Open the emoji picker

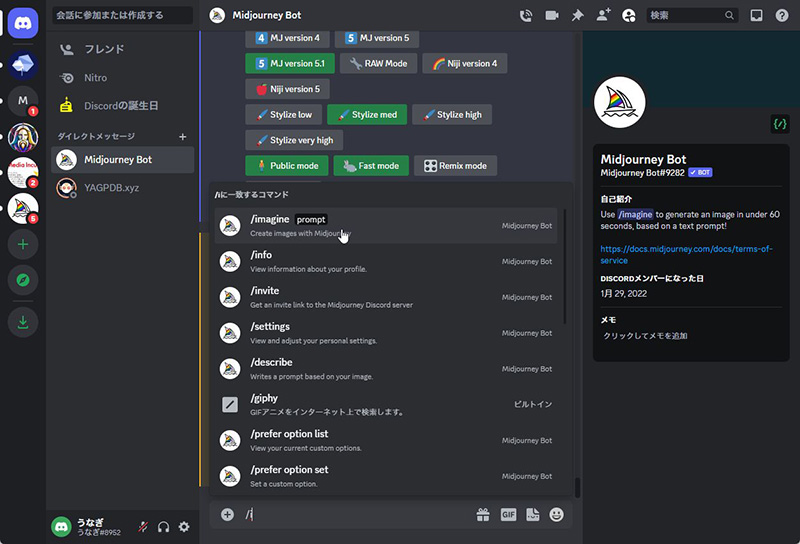click(x=557, y=515)
